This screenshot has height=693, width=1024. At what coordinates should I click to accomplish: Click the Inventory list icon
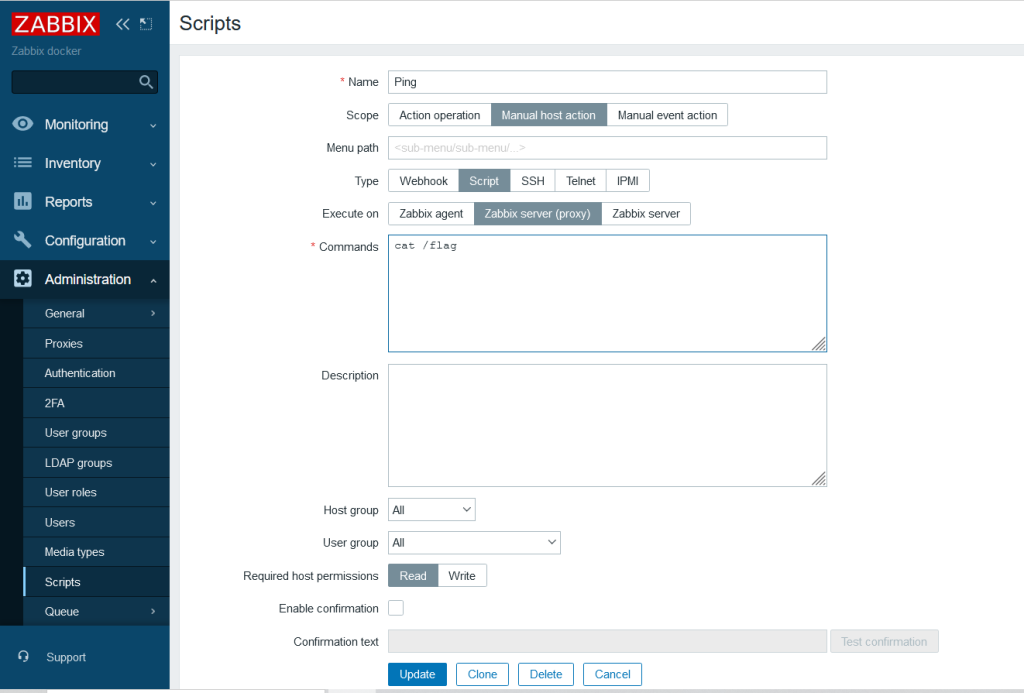[x=23, y=163]
